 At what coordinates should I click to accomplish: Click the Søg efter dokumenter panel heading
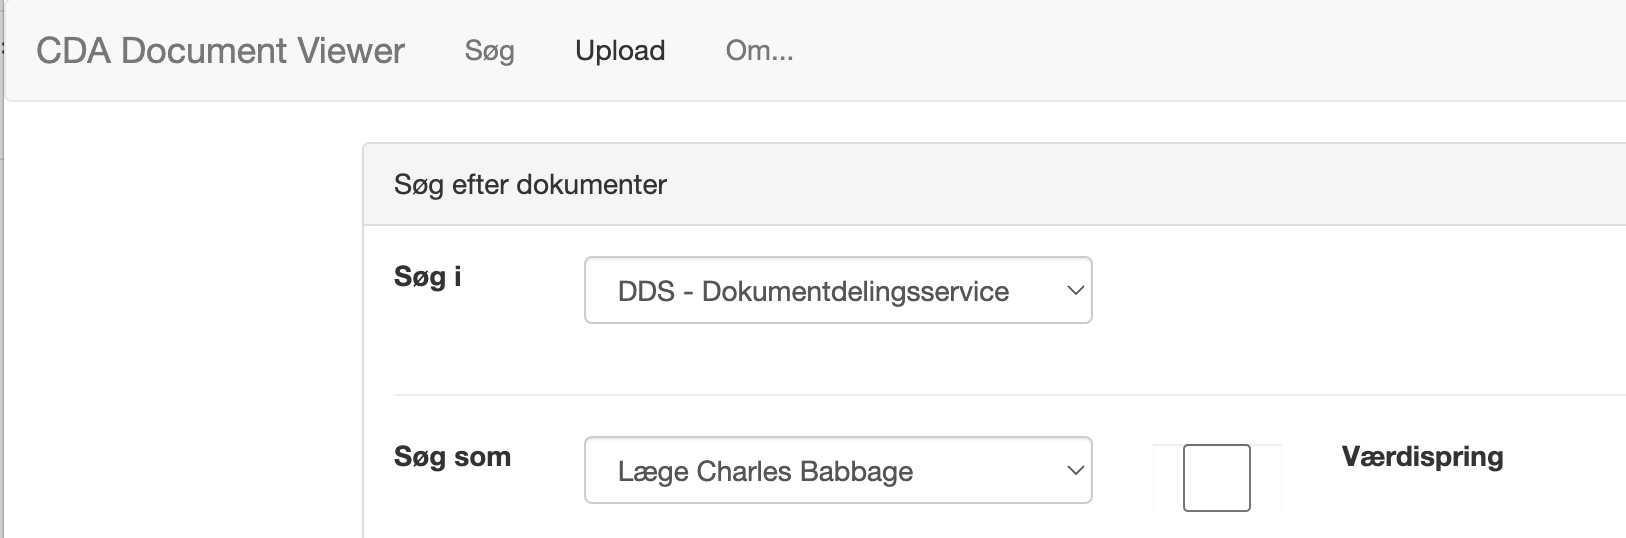click(x=530, y=185)
